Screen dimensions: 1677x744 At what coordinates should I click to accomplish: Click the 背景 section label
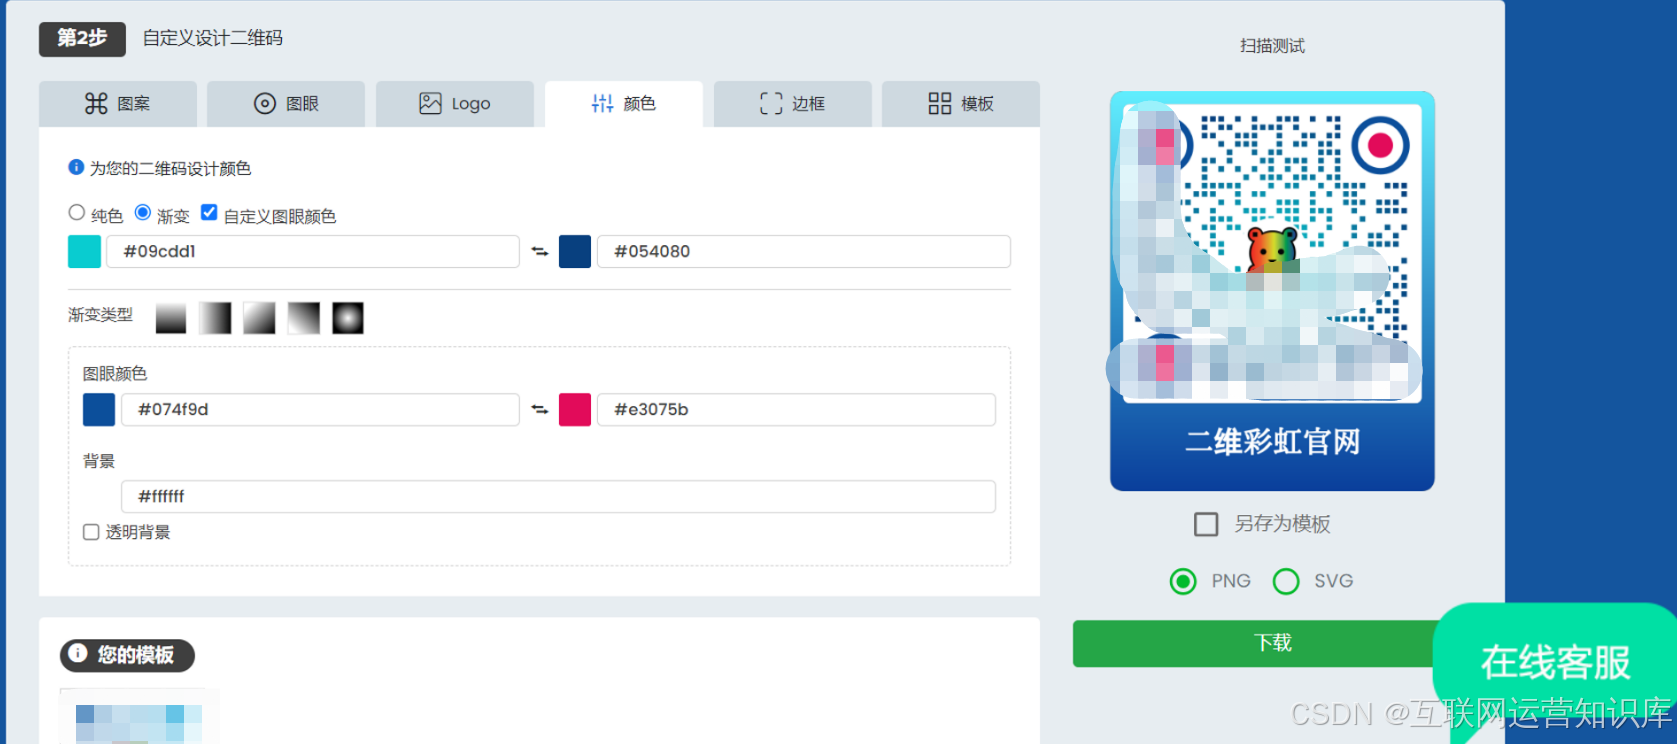pos(99,461)
